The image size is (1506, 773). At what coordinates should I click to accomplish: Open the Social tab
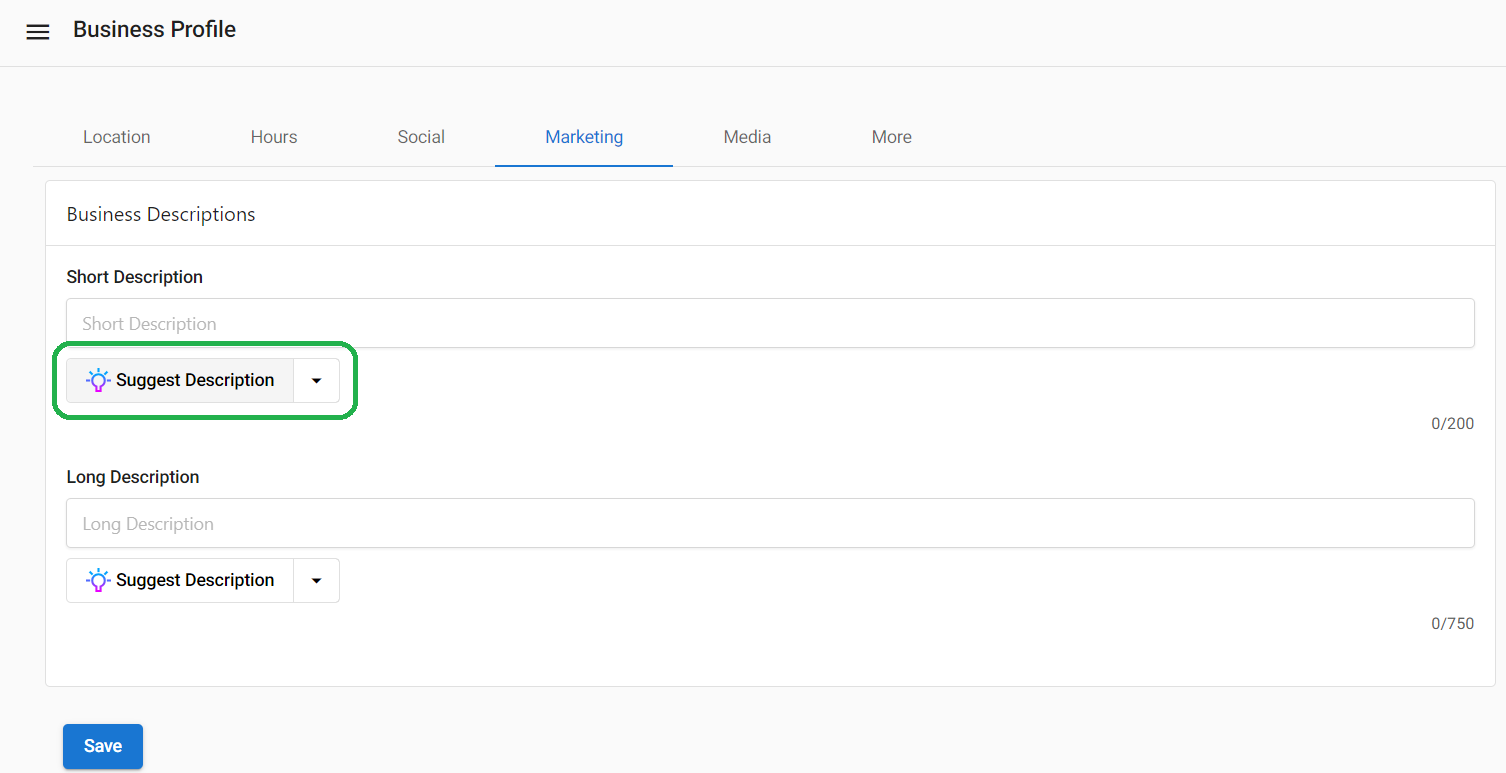tap(420, 137)
